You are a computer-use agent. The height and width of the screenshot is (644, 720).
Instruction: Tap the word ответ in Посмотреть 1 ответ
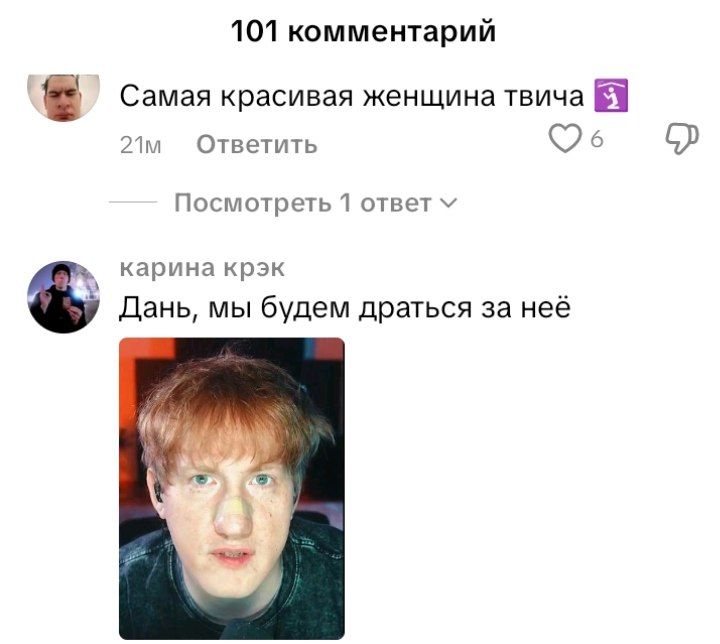[x=396, y=203]
